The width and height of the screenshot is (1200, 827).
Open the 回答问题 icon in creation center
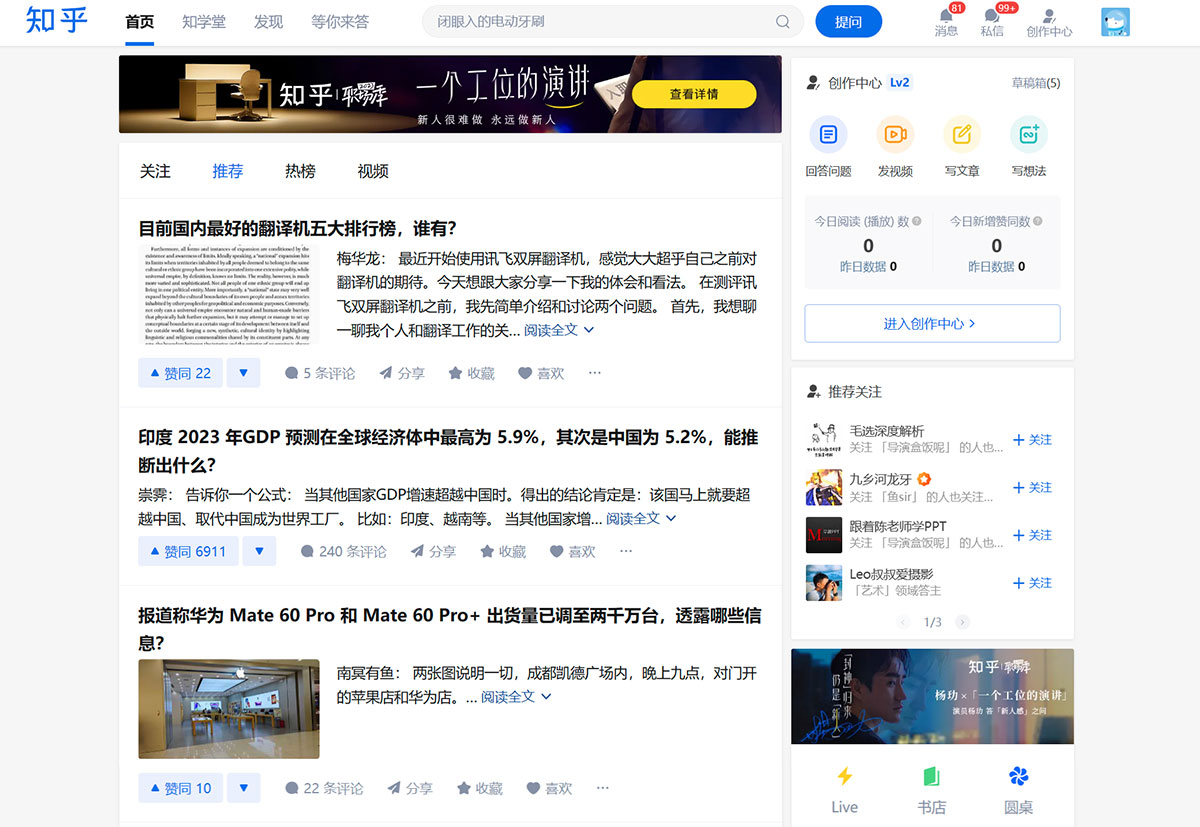point(828,134)
